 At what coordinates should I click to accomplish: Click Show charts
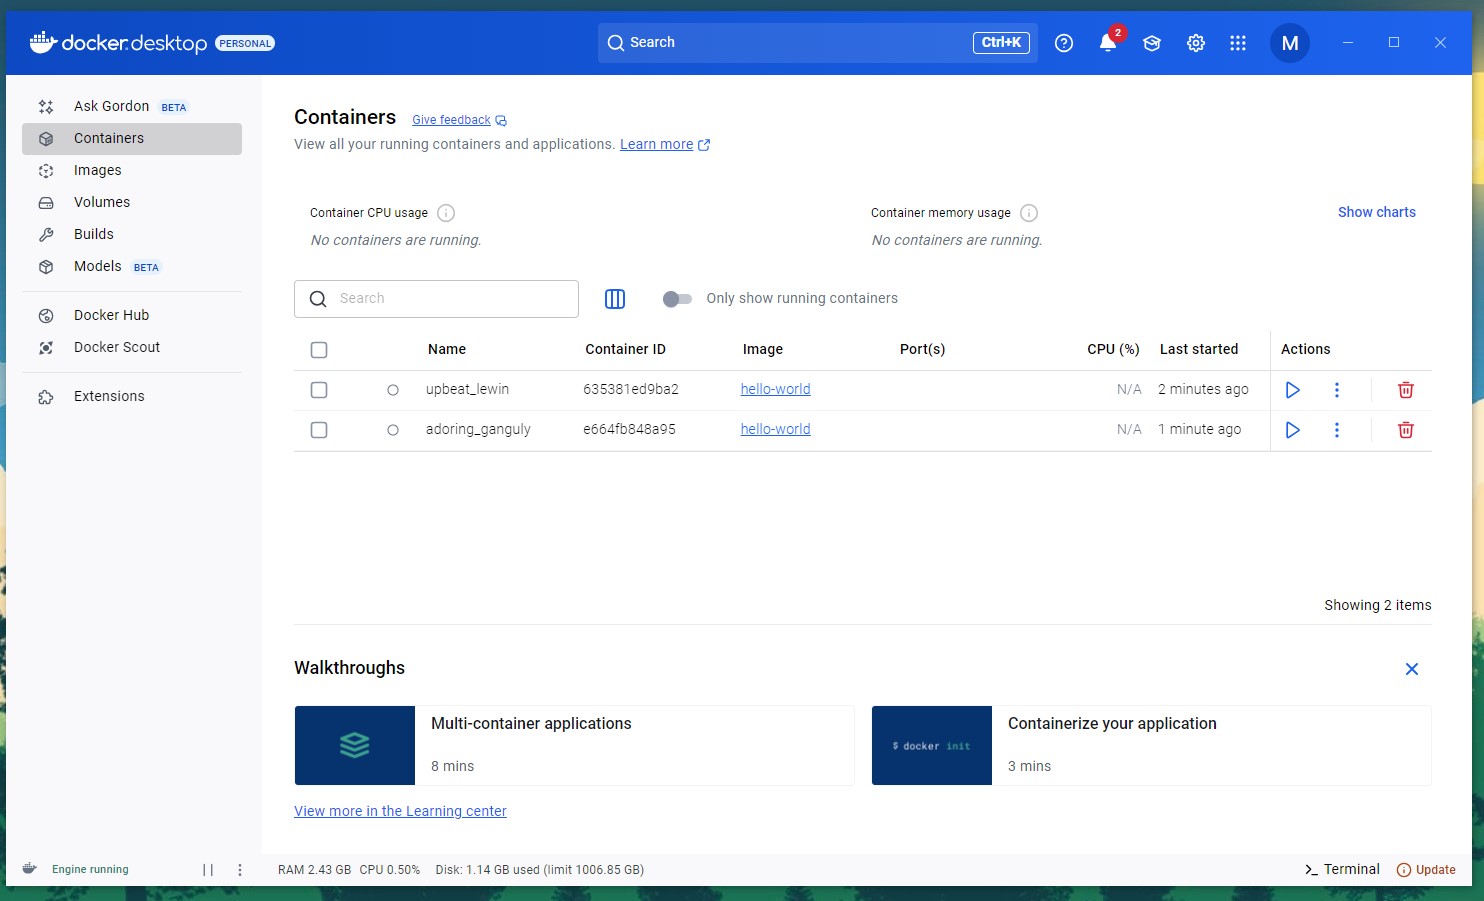[x=1377, y=212]
